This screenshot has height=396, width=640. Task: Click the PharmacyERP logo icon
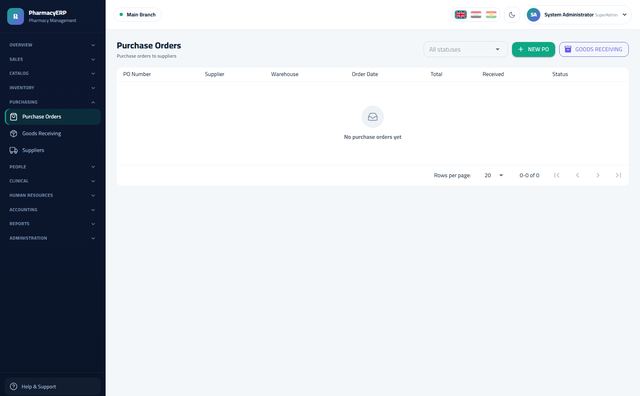coord(16,16)
